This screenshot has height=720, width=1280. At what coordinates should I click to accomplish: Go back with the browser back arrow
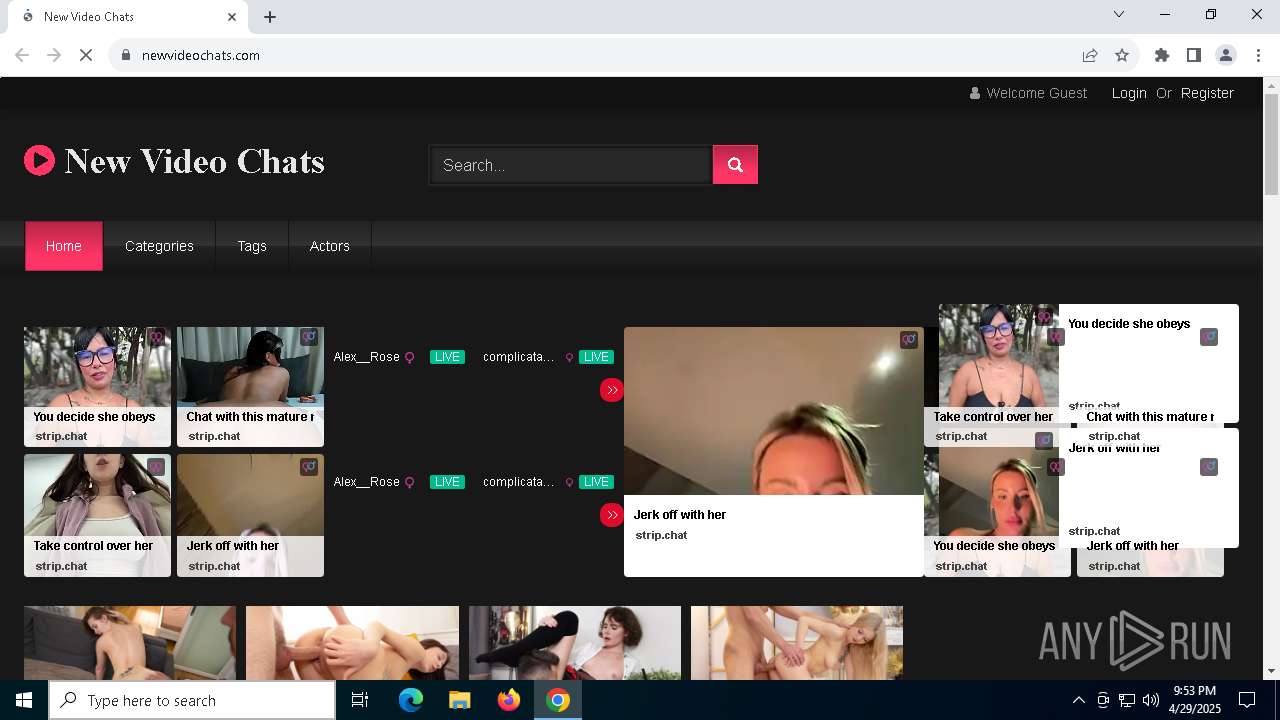click(x=22, y=55)
